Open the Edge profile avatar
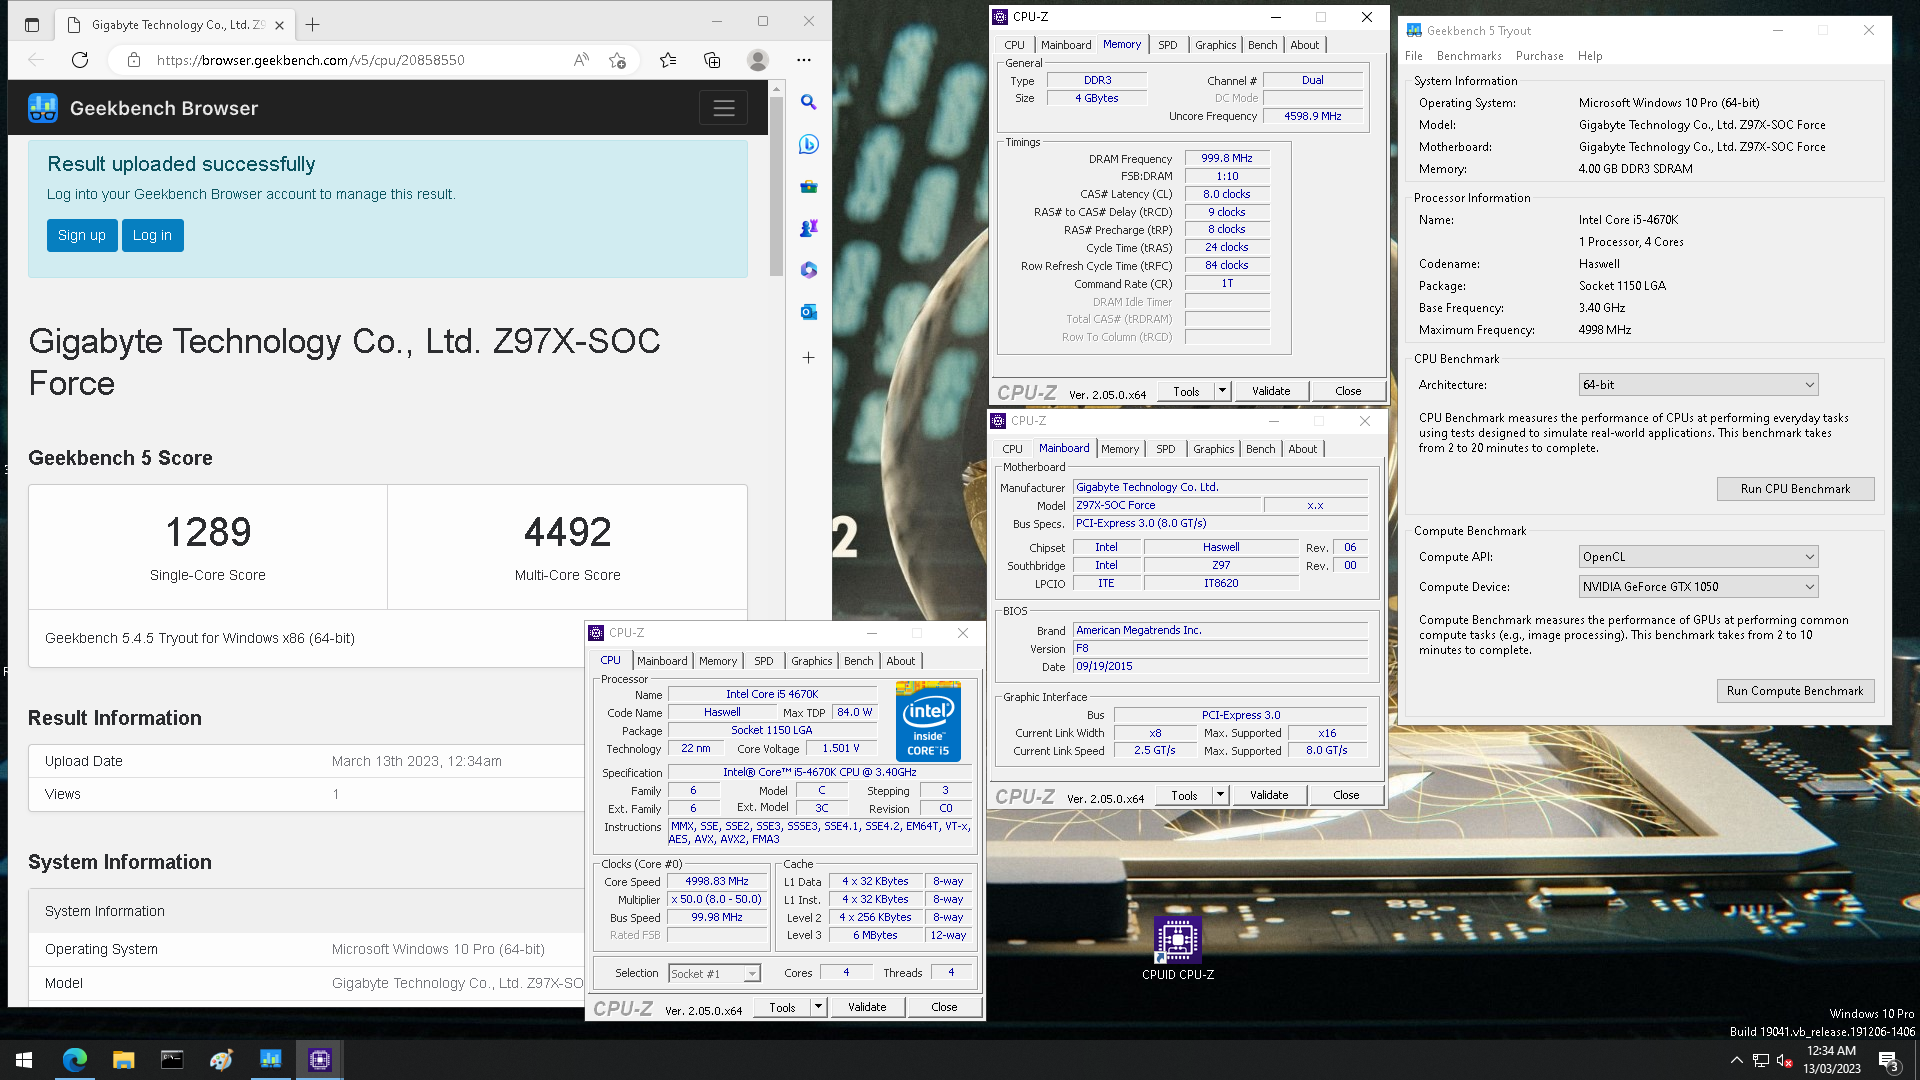The width and height of the screenshot is (1920, 1080). (x=758, y=60)
